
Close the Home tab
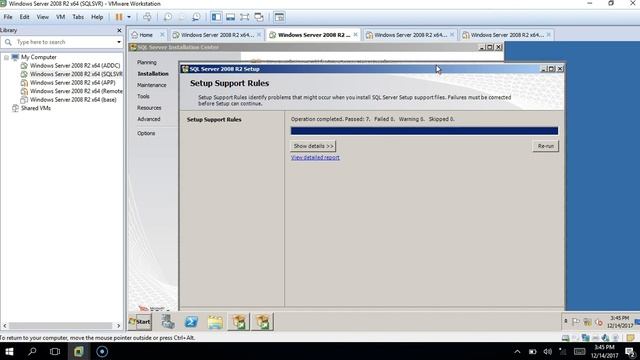click(x=162, y=35)
